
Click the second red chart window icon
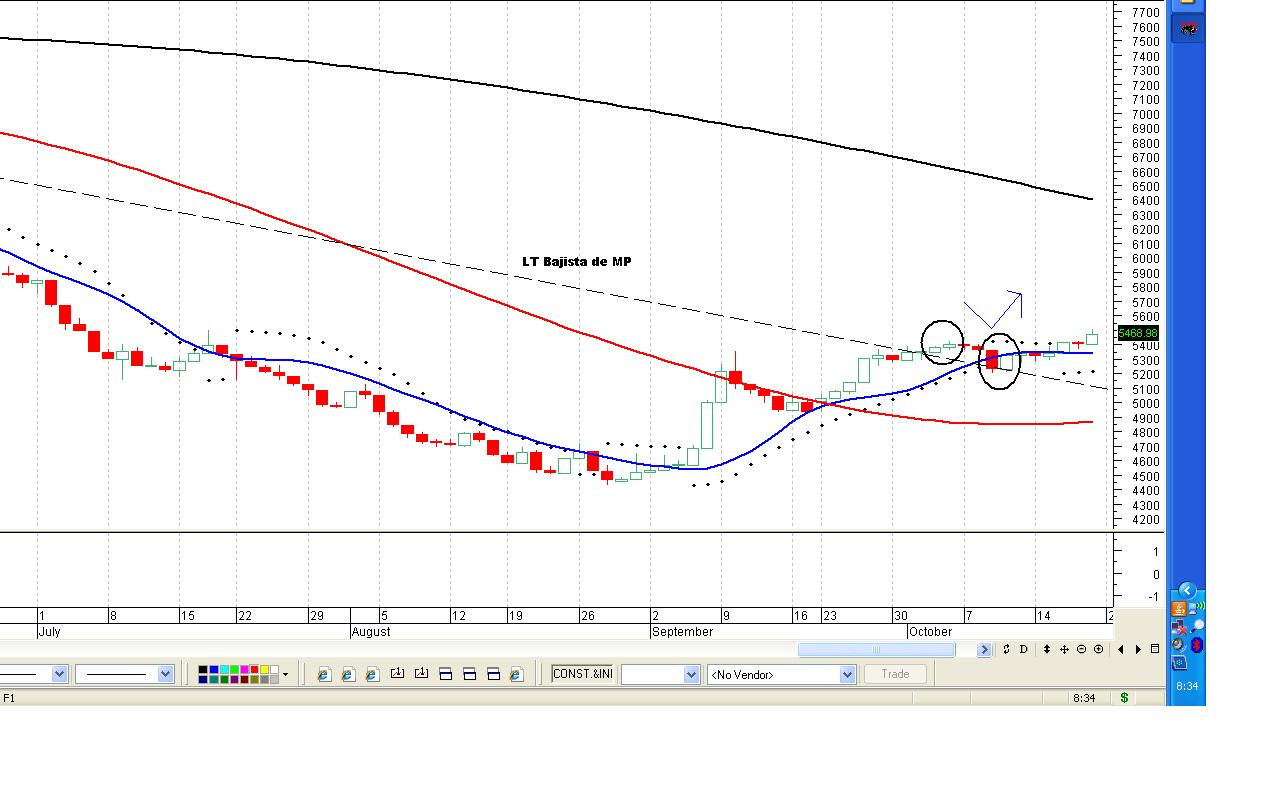421,673
